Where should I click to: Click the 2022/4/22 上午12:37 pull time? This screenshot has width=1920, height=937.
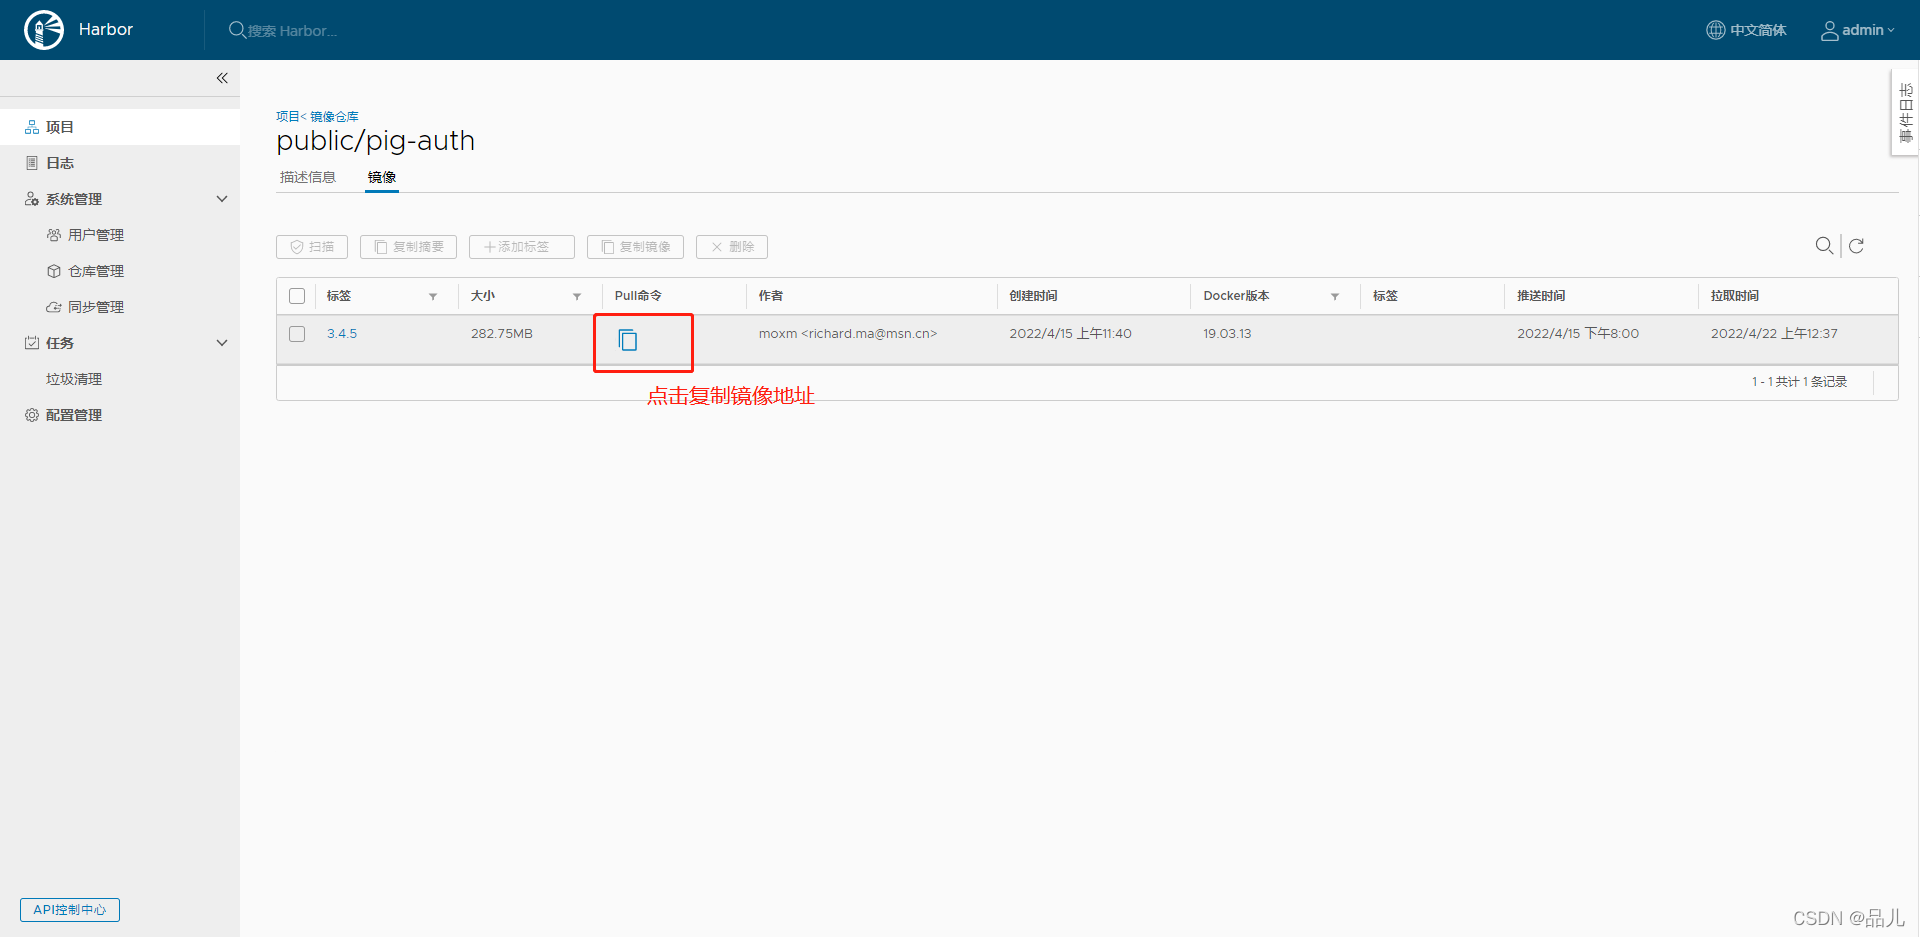tap(1774, 334)
